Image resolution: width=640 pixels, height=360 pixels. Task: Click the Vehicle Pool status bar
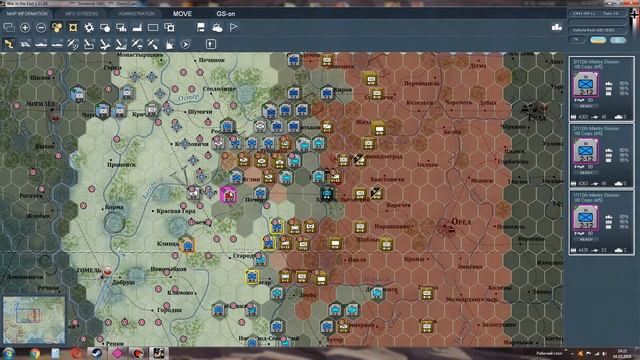pos(597,30)
